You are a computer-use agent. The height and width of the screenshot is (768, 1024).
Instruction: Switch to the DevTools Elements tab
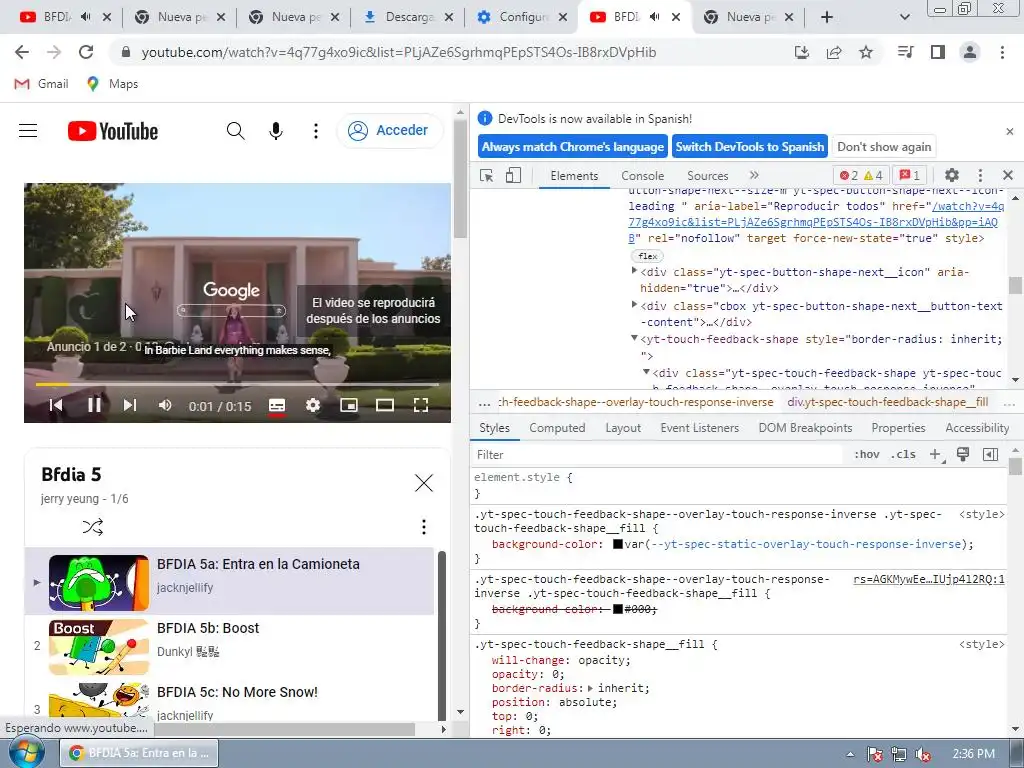tap(574, 176)
